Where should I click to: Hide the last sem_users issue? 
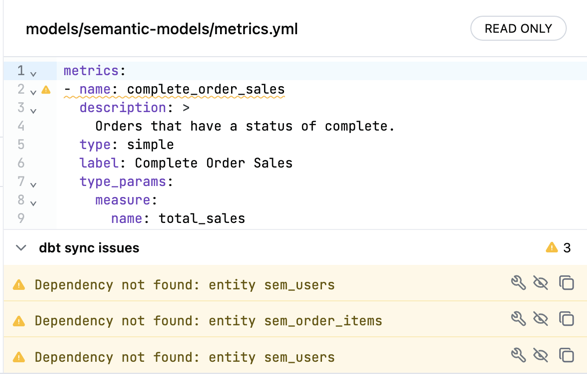pyautogui.click(x=541, y=355)
